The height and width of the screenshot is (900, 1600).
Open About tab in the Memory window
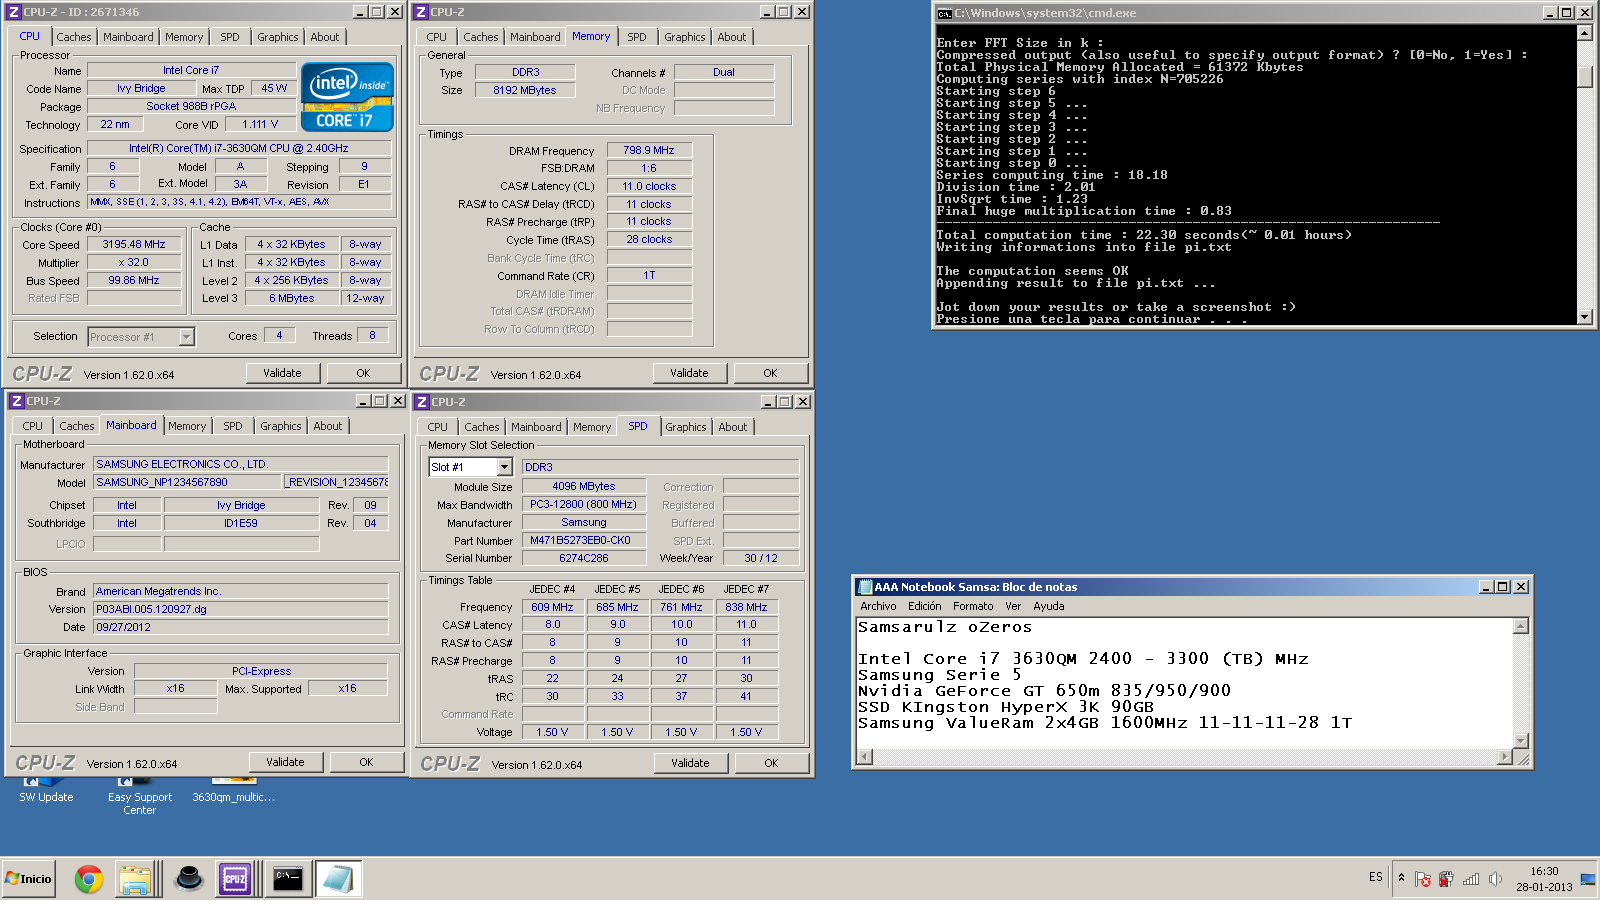click(x=732, y=37)
